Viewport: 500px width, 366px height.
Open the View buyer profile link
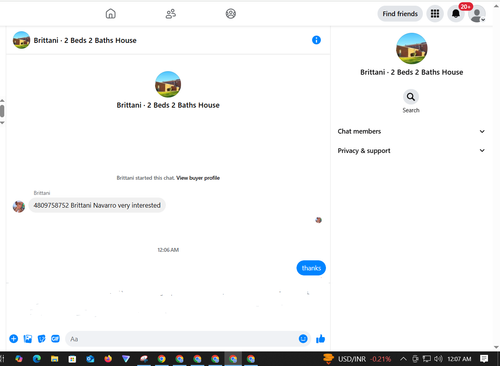tap(198, 178)
